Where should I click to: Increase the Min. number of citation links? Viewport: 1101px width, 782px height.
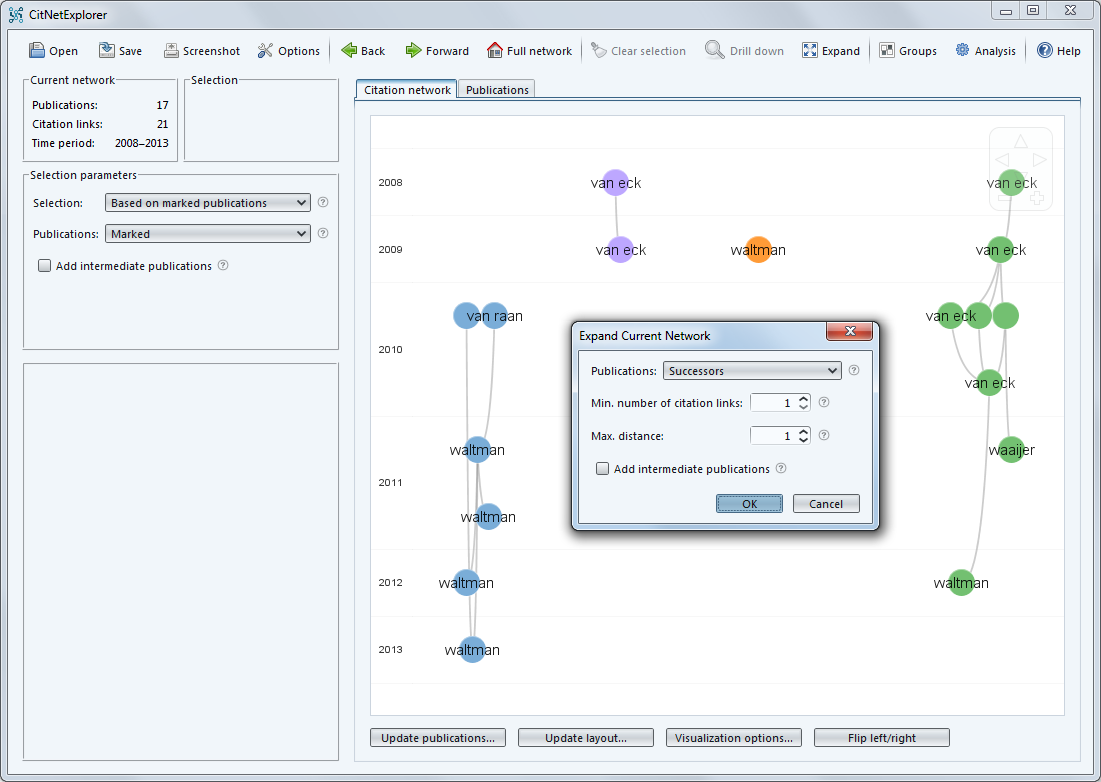(804, 398)
